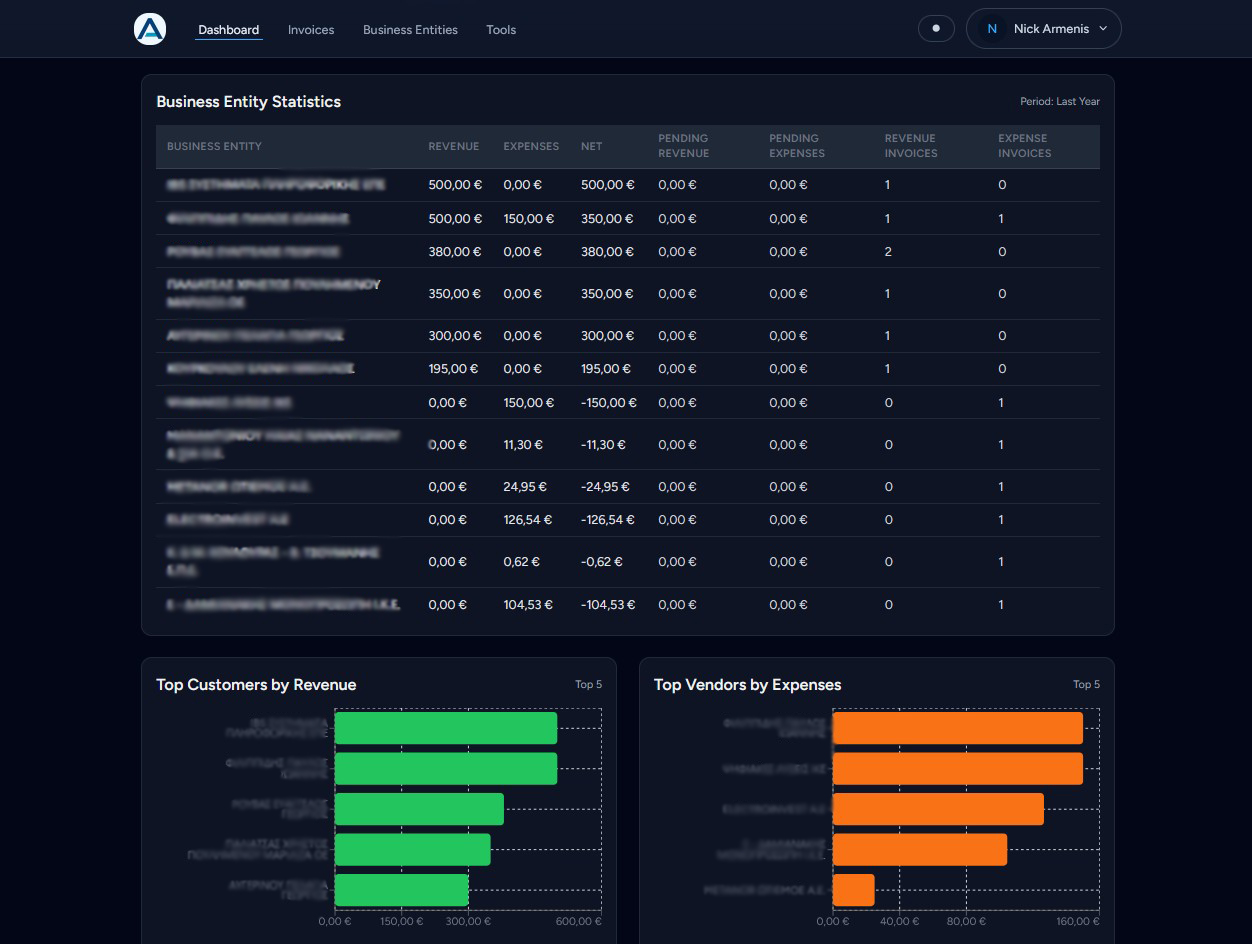1252x944 pixels.
Task: Click the Net column header
Action: tap(592, 146)
